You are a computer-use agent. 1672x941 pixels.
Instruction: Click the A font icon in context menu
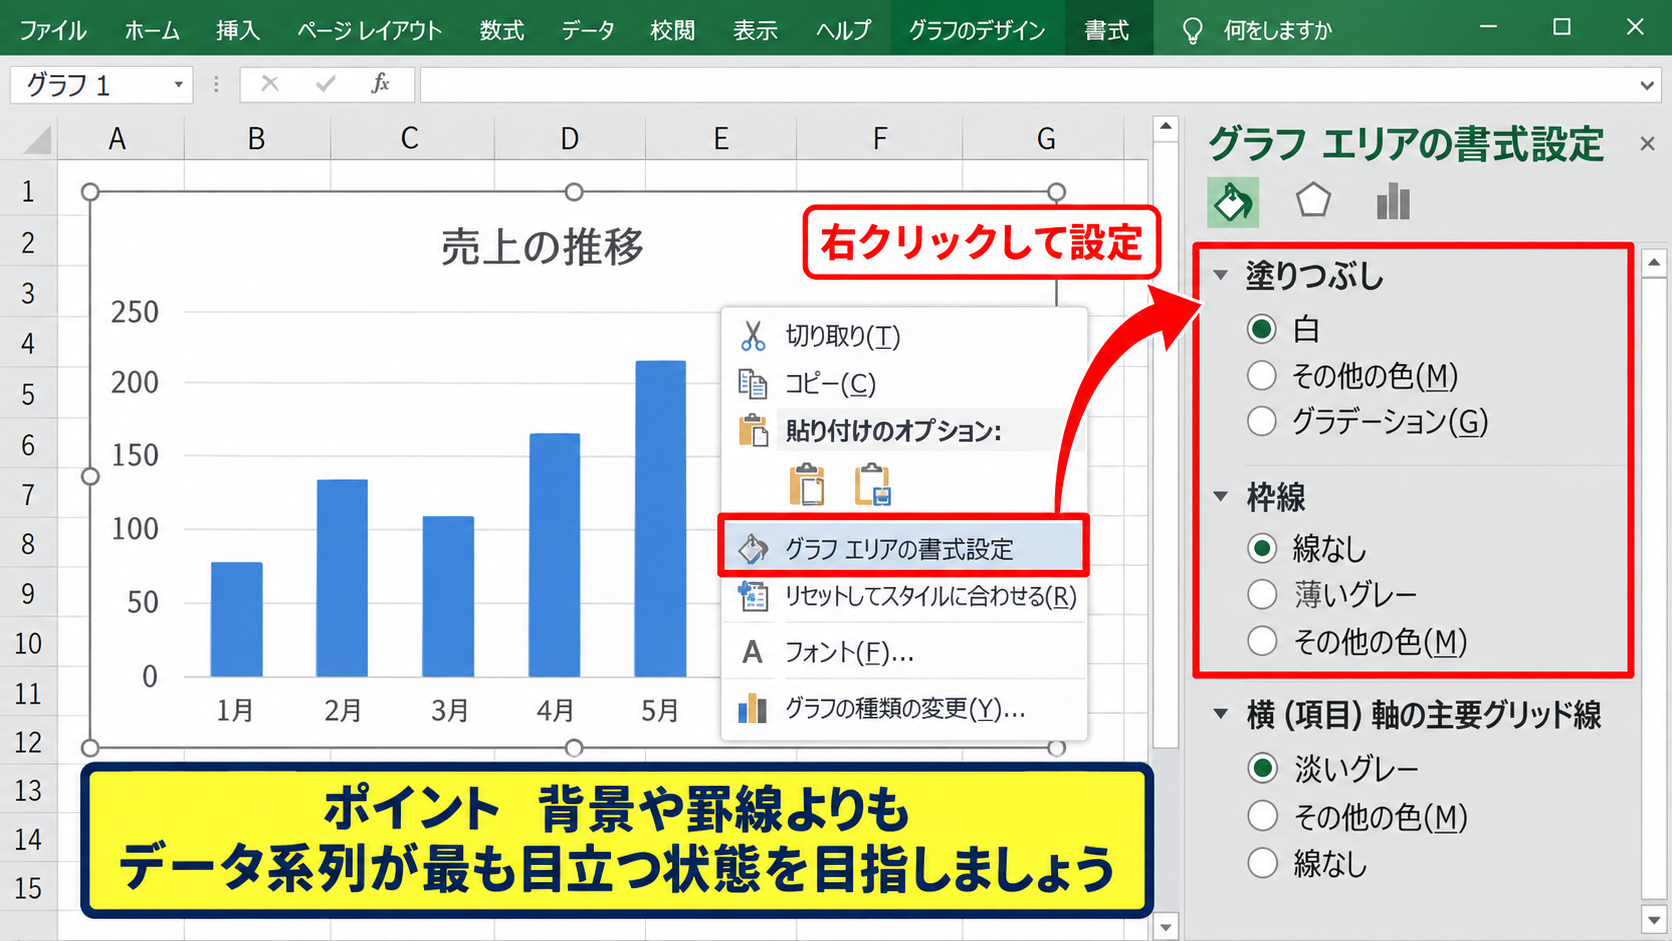click(x=752, y=653)
